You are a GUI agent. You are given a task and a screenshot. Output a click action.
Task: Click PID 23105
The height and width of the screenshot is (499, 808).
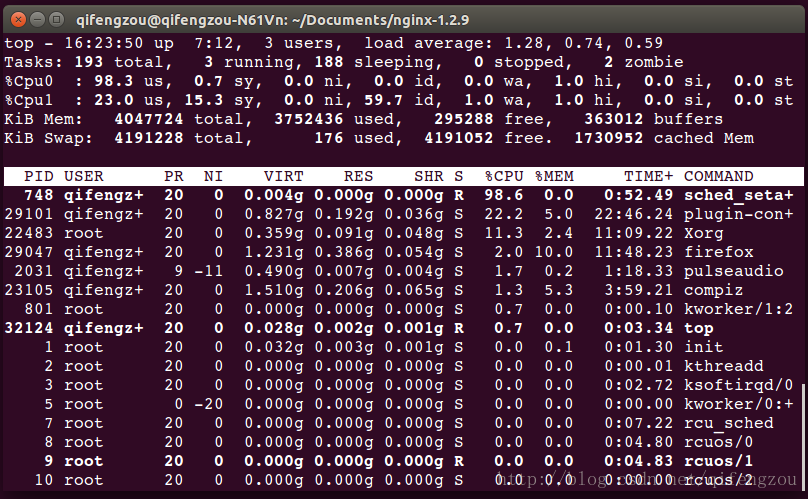[29, 290]
